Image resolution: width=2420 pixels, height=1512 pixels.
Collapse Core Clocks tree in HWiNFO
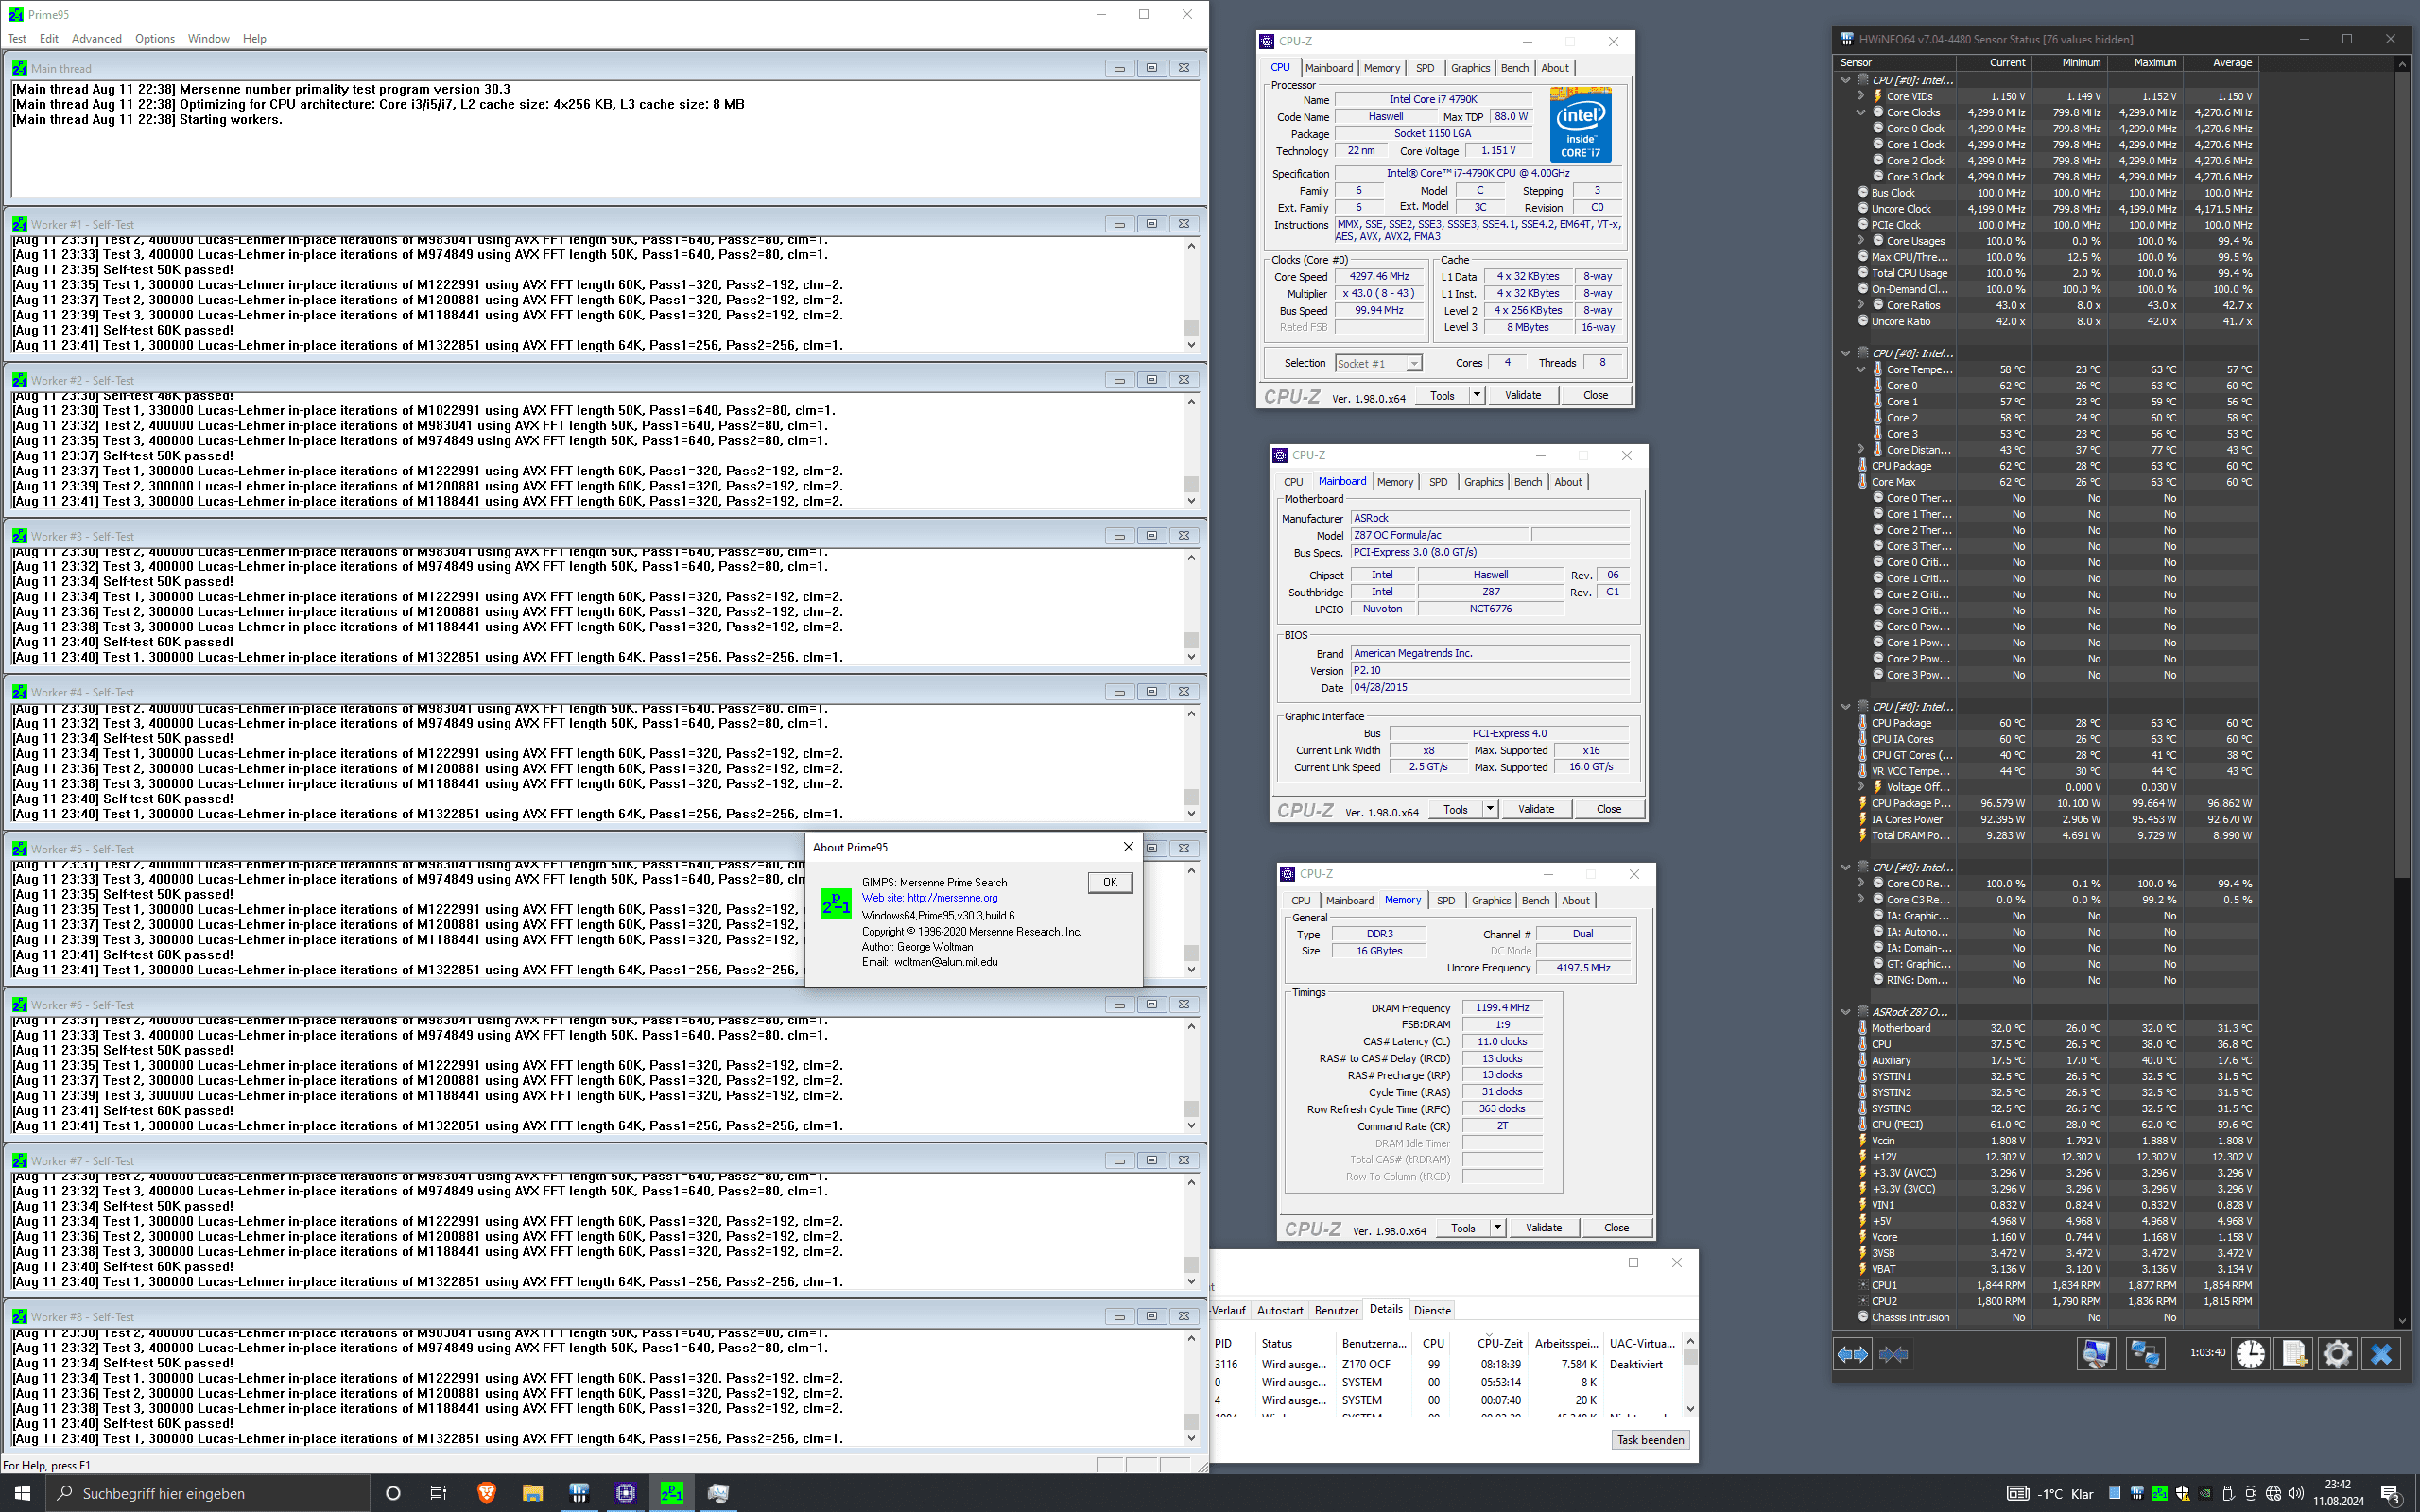tap(1861, 113)
